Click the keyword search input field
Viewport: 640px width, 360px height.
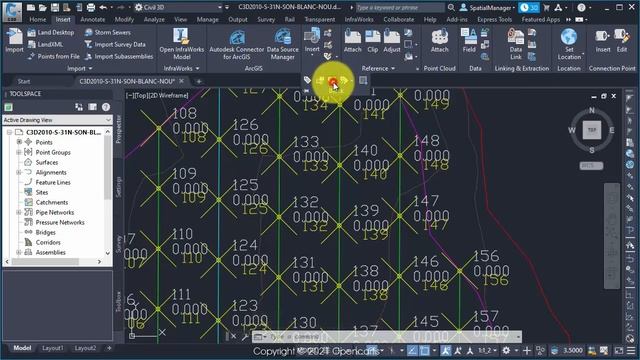400,7
